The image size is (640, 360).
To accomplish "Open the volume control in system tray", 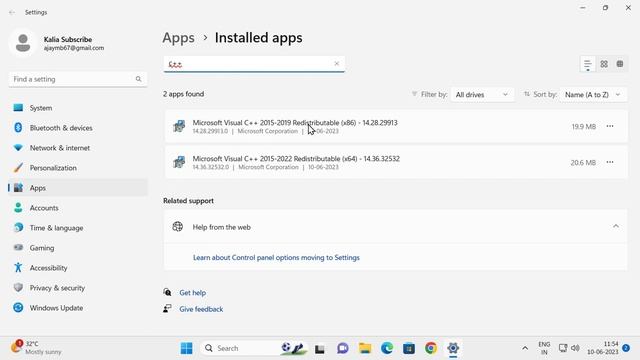I will click(x=576, y=348).
